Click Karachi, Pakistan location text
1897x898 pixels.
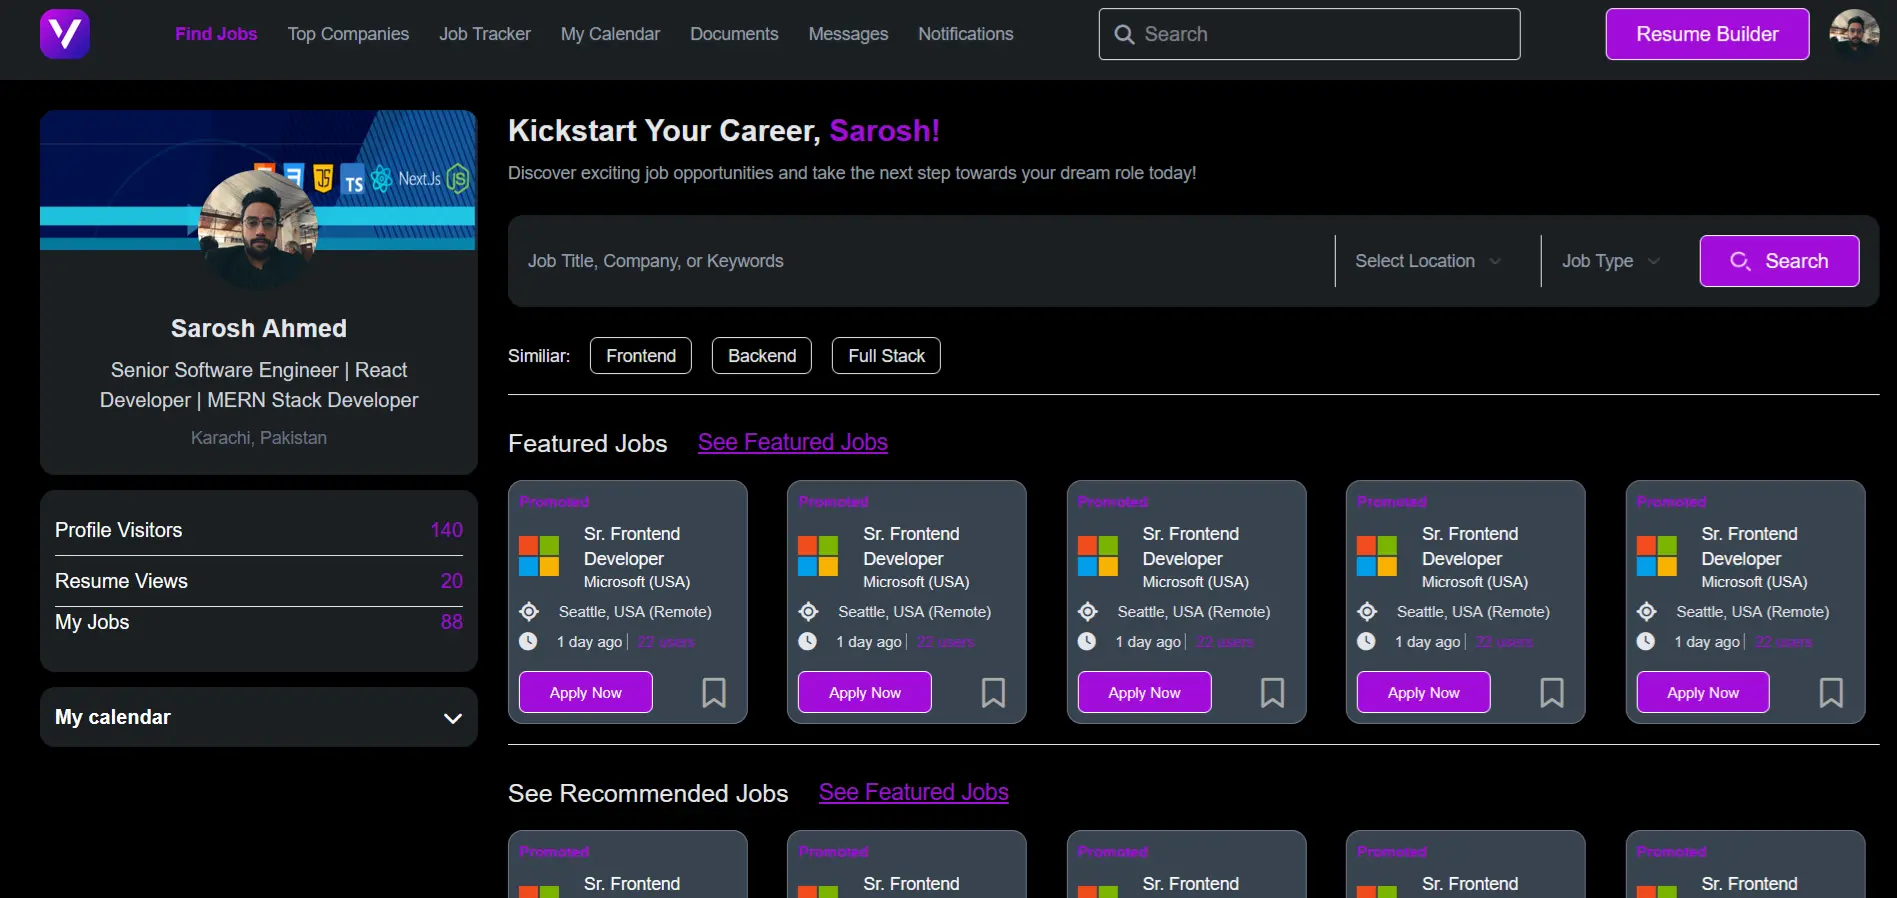259,438
